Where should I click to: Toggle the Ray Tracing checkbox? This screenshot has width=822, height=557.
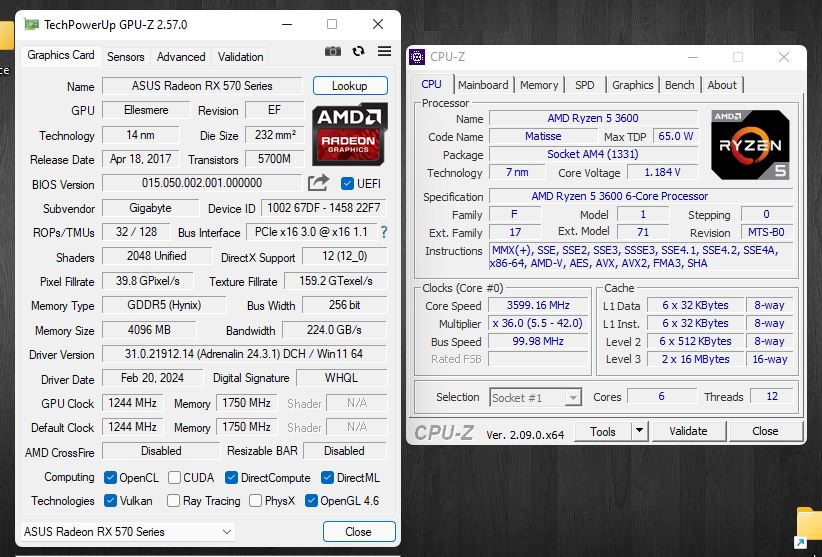click(x=173, y=500)
